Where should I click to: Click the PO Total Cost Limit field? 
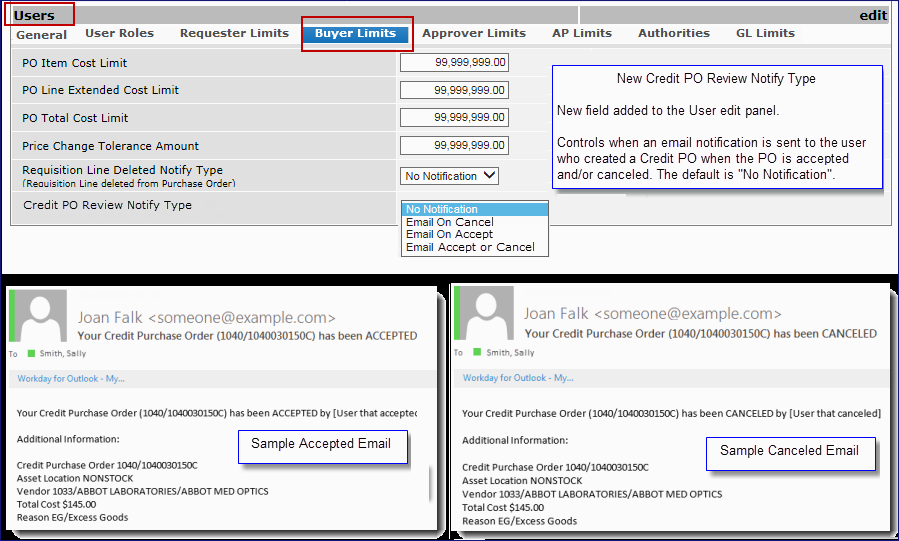tap(454, 118)
